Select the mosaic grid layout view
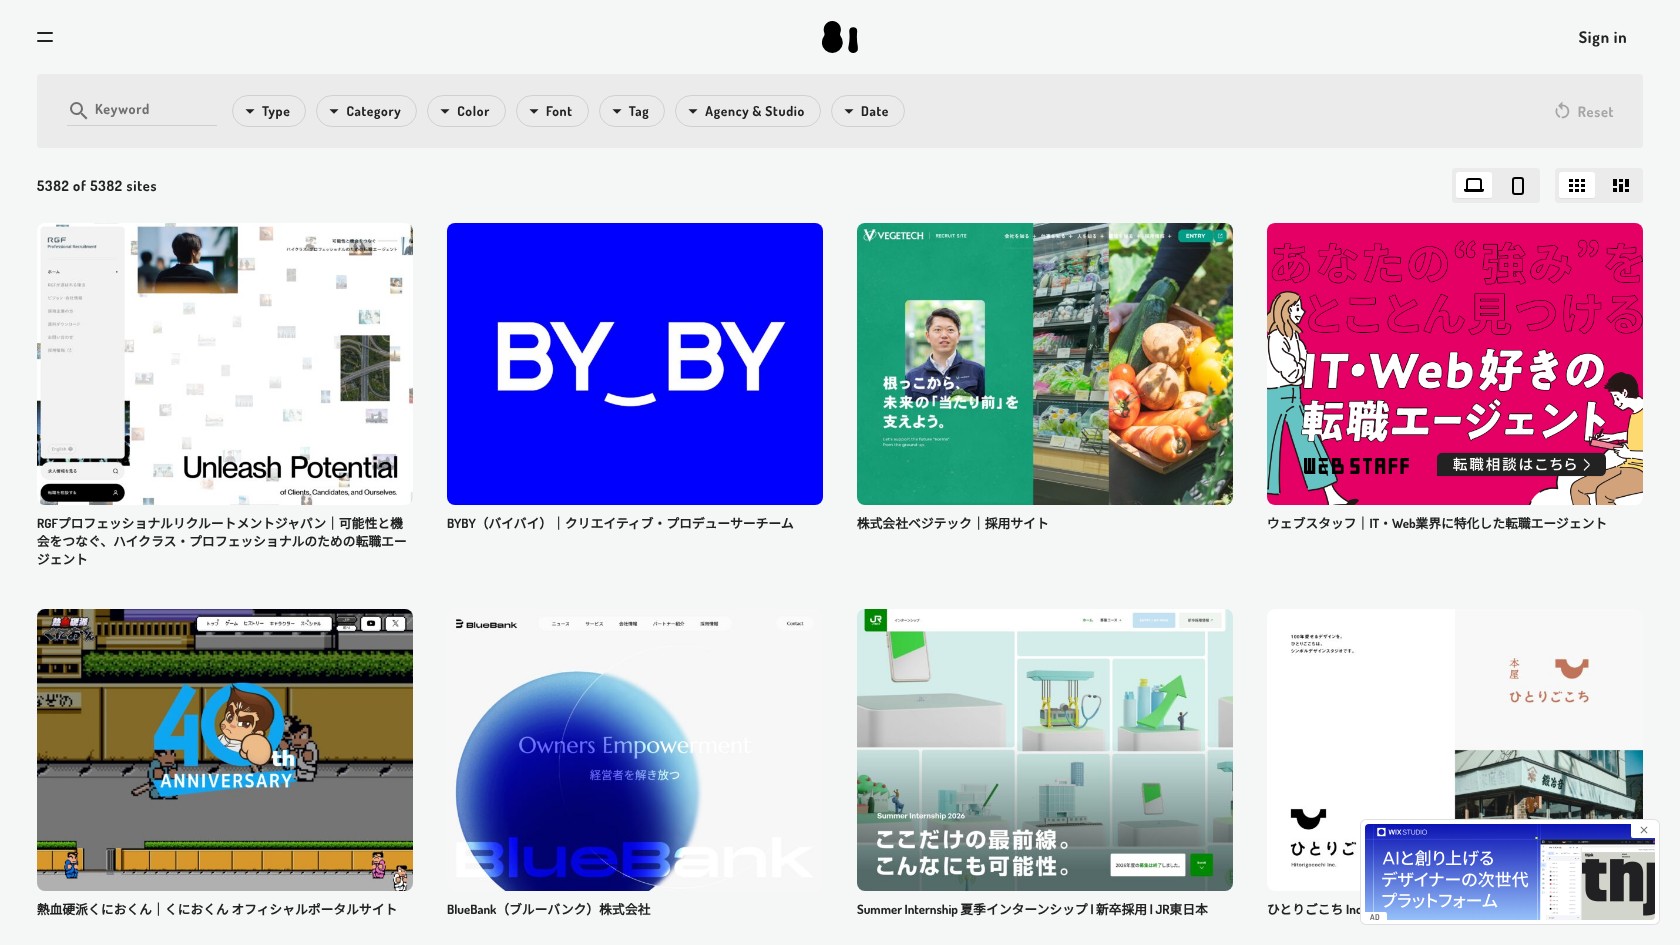Image resolution: width=1680 pixels, height=945 pixels. (1621, 185)
